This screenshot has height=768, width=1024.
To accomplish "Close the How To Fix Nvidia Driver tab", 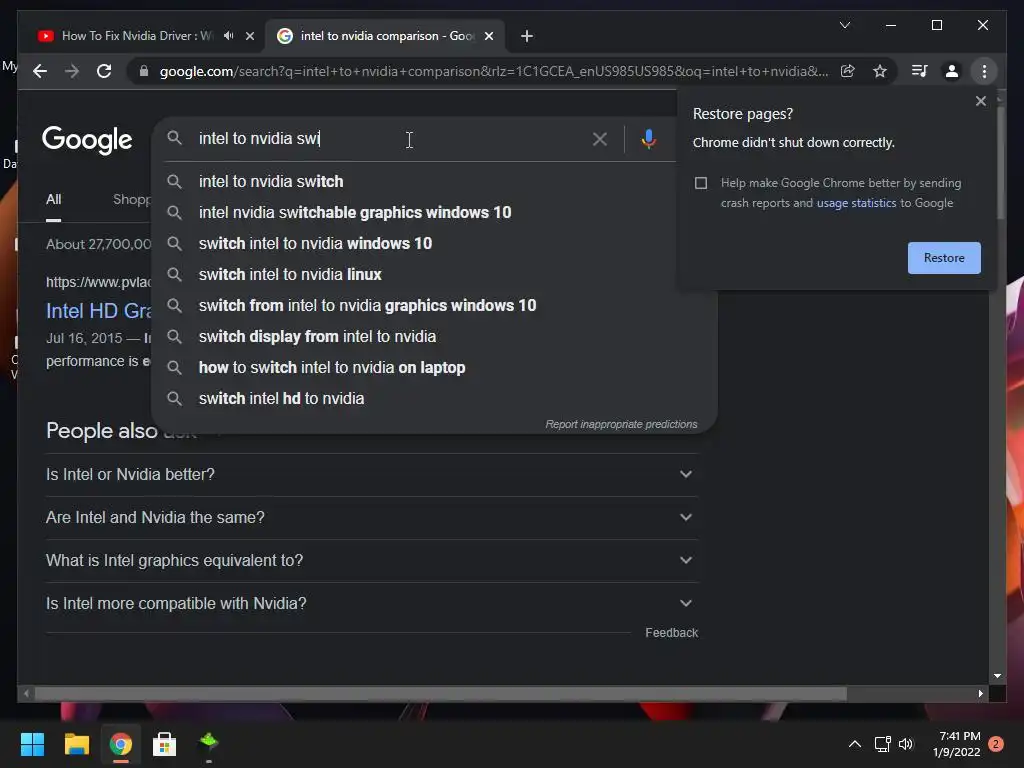I will [x=249, y=36].
